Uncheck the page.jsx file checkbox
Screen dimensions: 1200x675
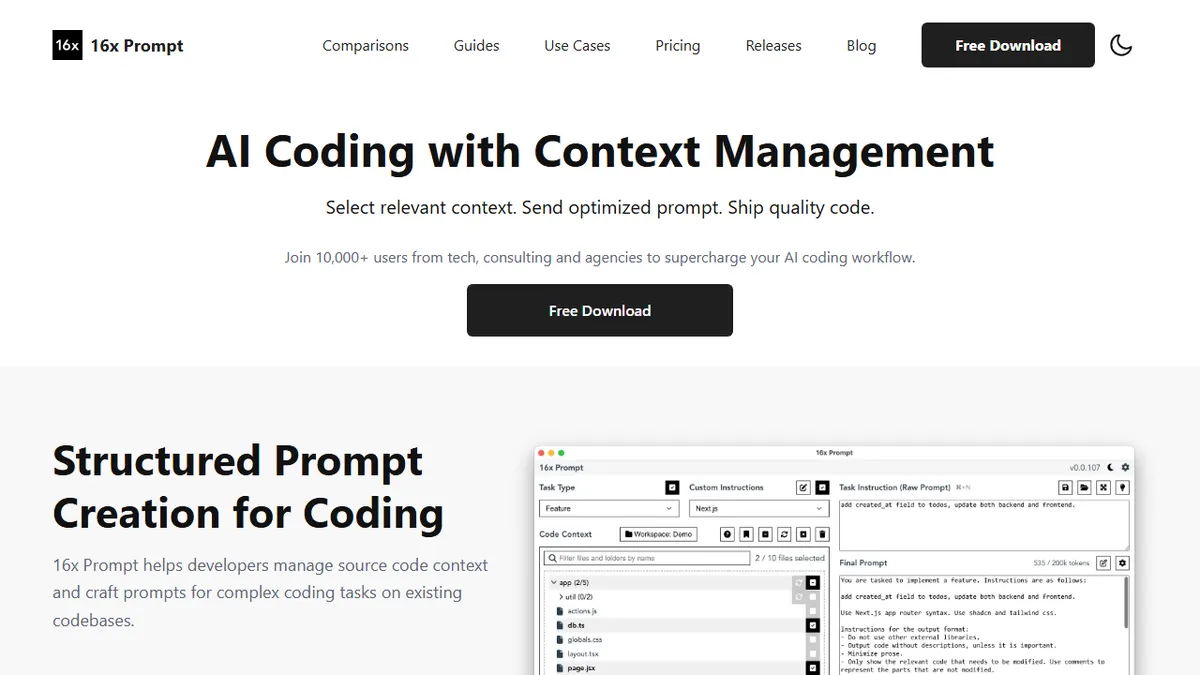(x=813, y=668)
